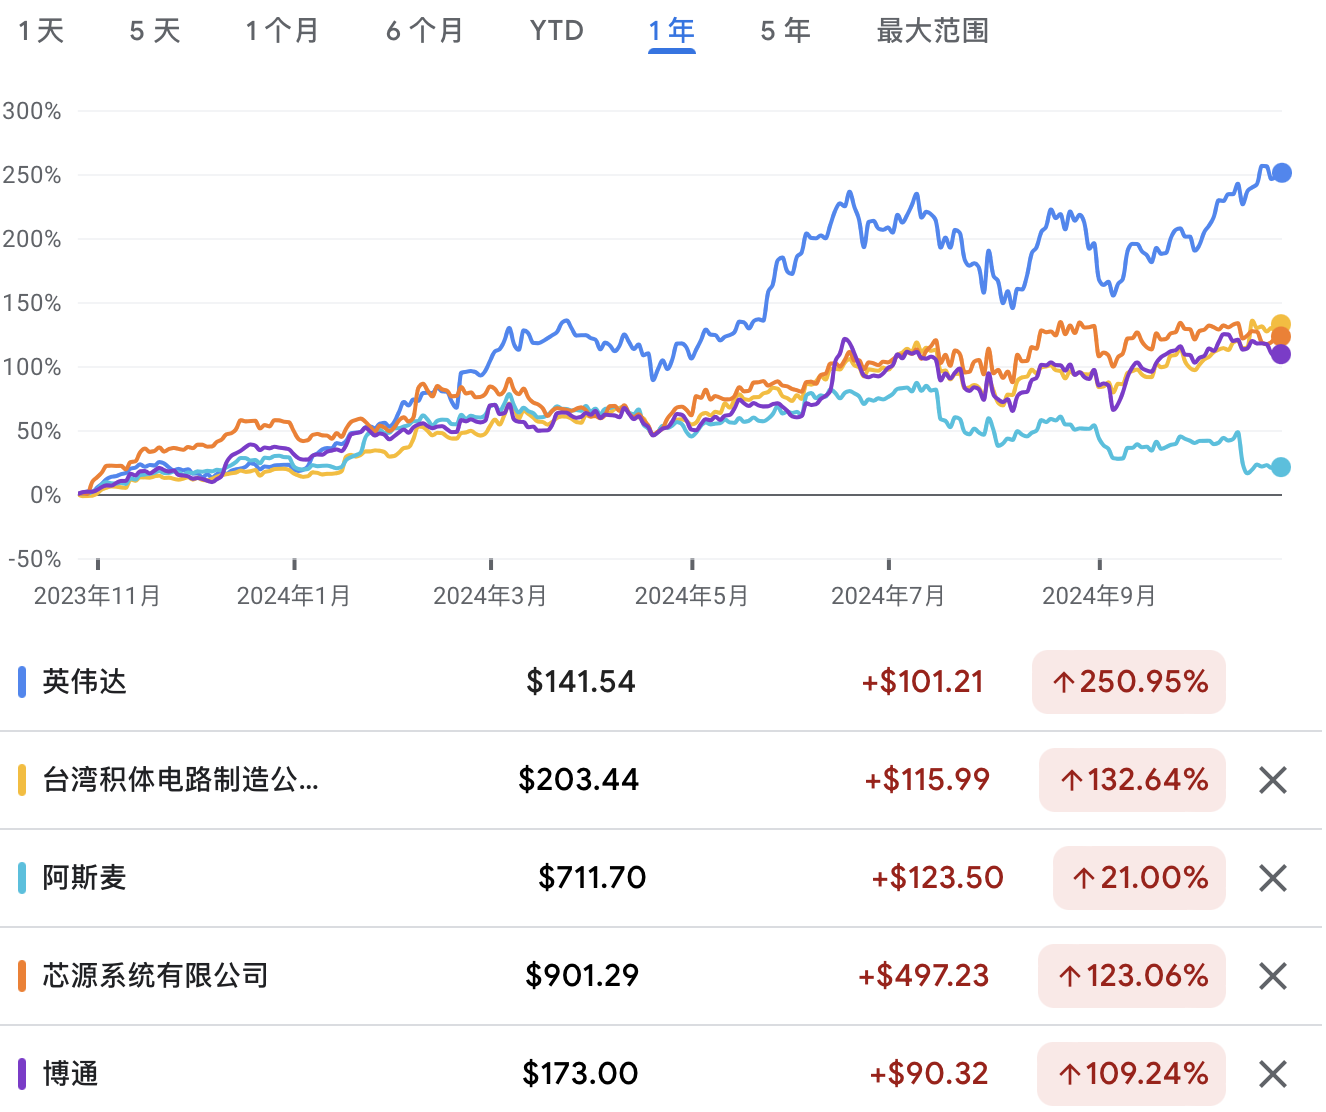Switch chart range to 5 天
The image size is (1326, 1112).
pos(155,31)
